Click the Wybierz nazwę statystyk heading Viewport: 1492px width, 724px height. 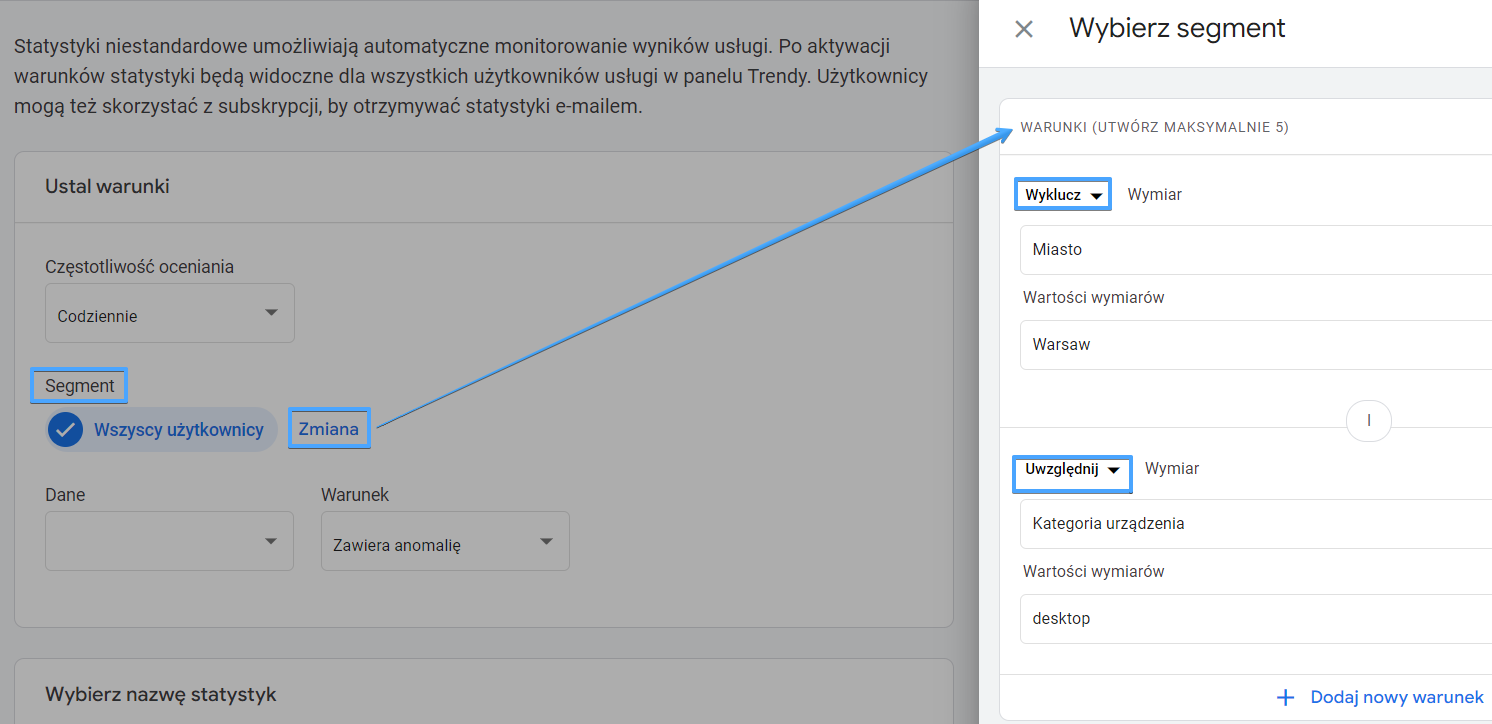(x=160, y=694)
